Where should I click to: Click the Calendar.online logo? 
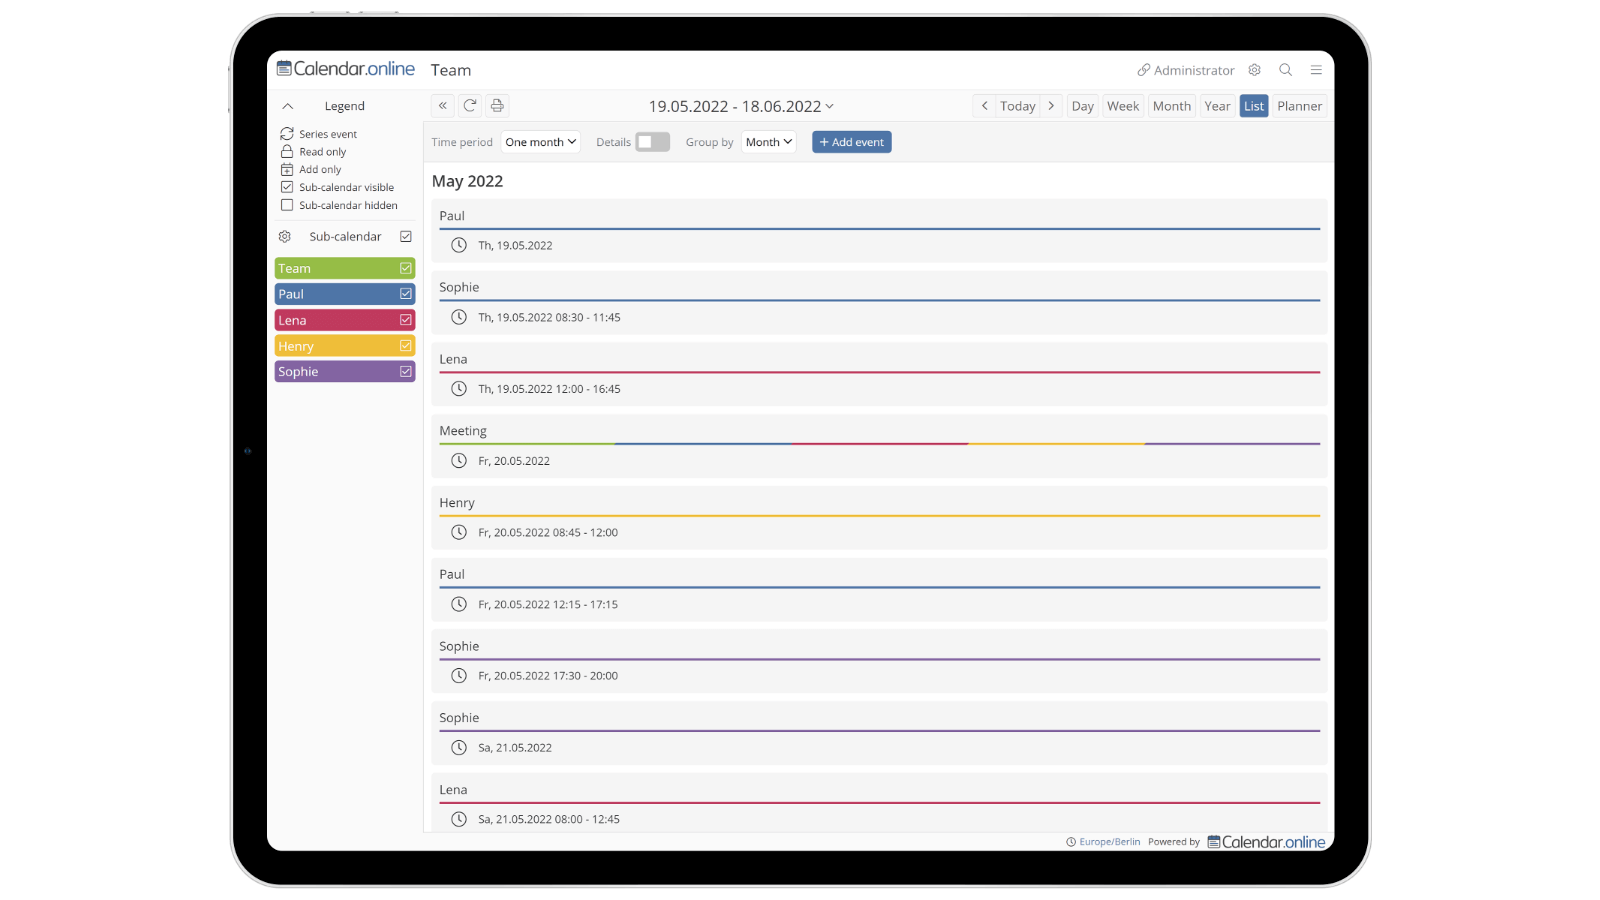346,69
